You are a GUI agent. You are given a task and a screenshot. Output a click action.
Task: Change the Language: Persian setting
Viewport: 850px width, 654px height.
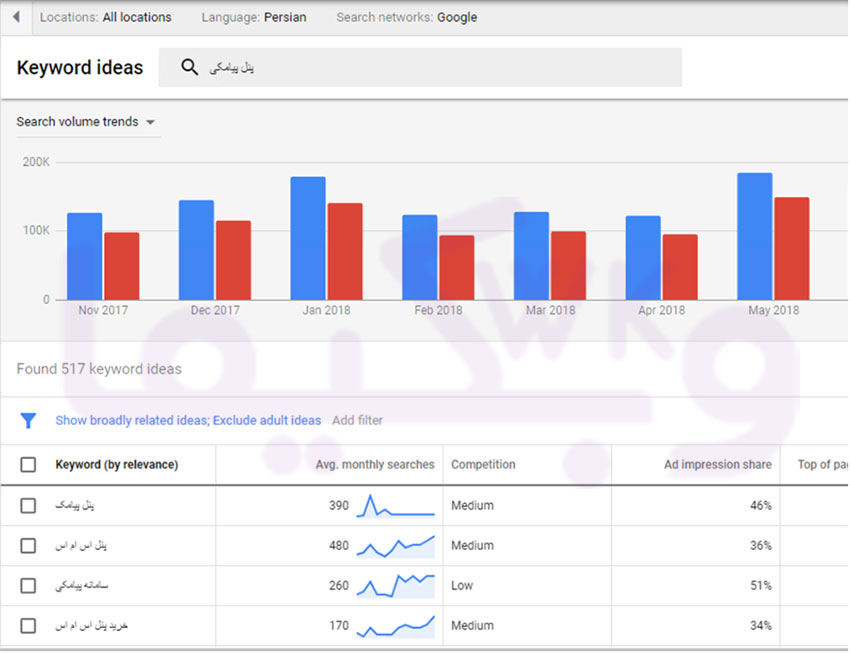(254, 17)
